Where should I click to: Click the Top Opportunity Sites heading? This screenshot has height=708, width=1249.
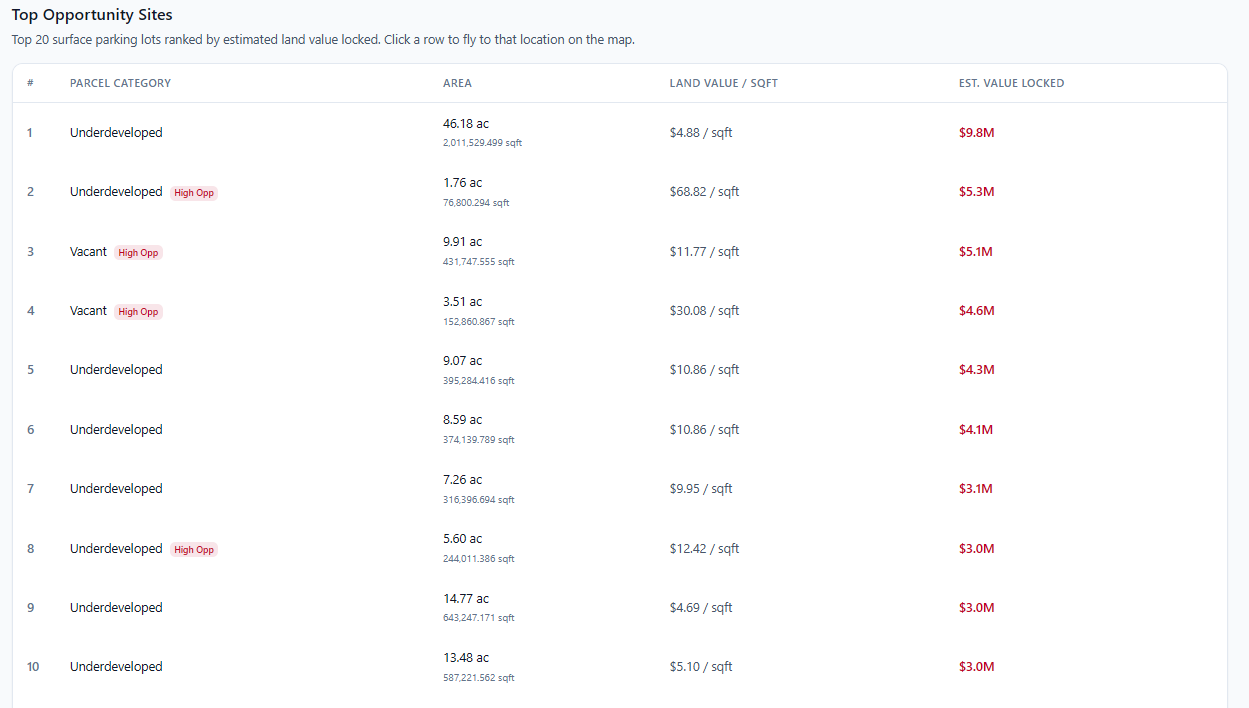(x=92, y=15)
